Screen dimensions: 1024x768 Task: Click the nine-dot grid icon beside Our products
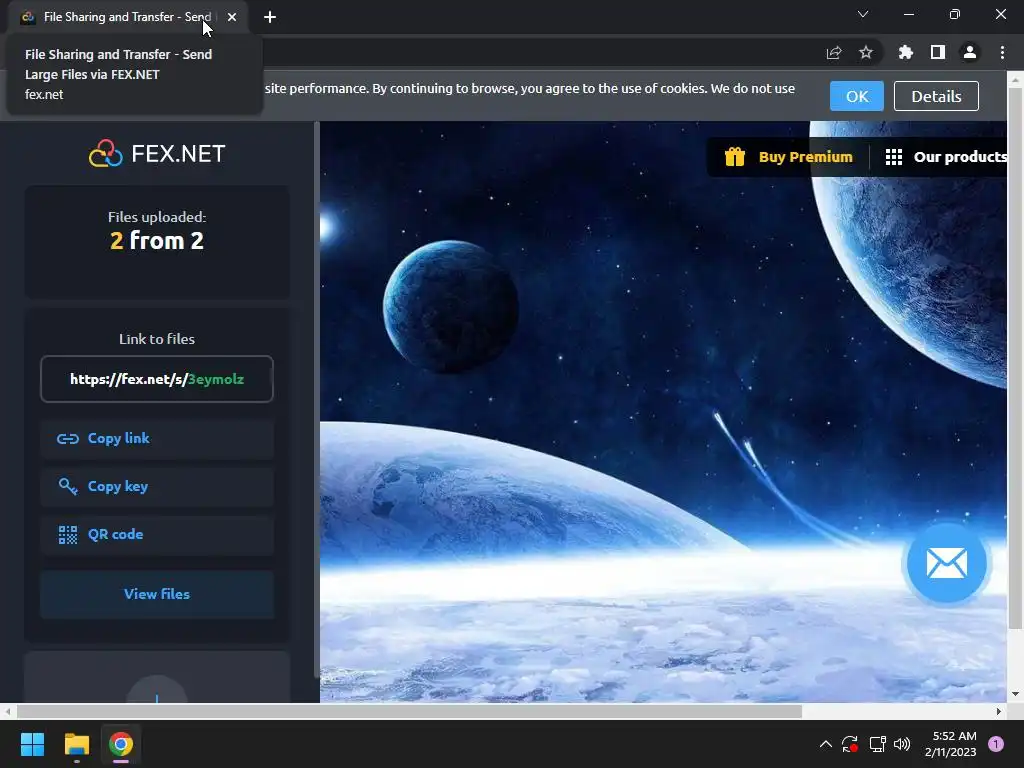893,157
